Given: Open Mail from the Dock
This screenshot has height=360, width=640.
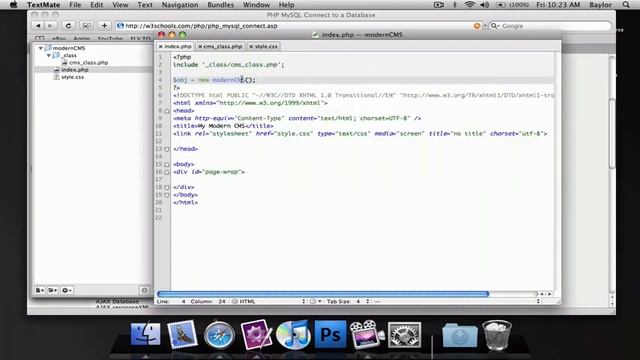Looking at the screenshot, I should pos(182,334).
